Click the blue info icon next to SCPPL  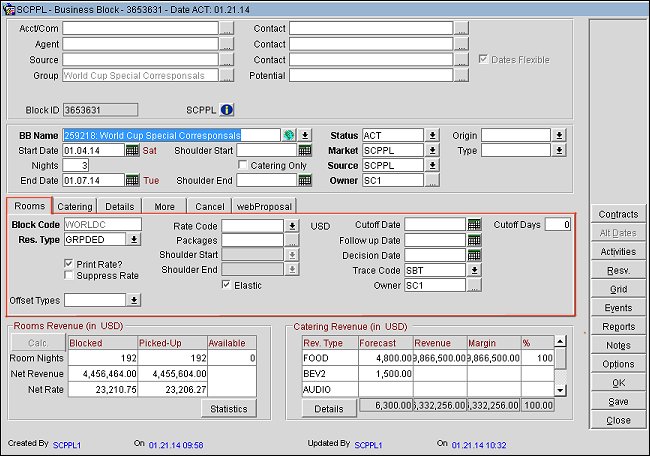pos(226,110)
